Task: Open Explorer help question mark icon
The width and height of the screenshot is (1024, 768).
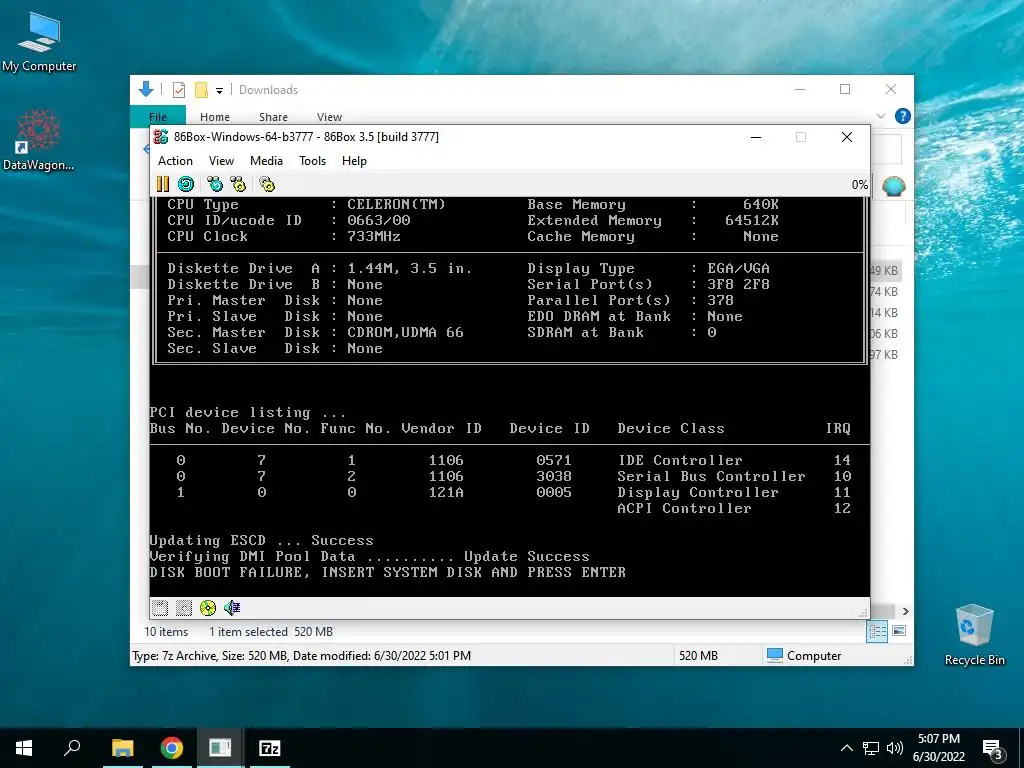Action: tap(903, 116)
